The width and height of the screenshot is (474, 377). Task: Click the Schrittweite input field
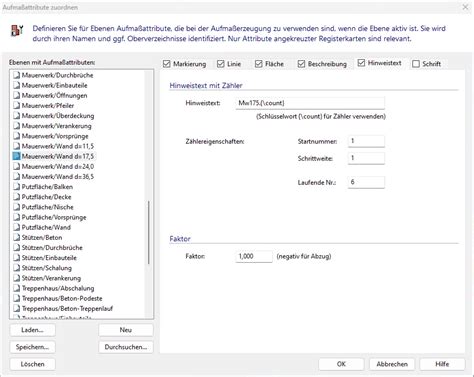366,158
